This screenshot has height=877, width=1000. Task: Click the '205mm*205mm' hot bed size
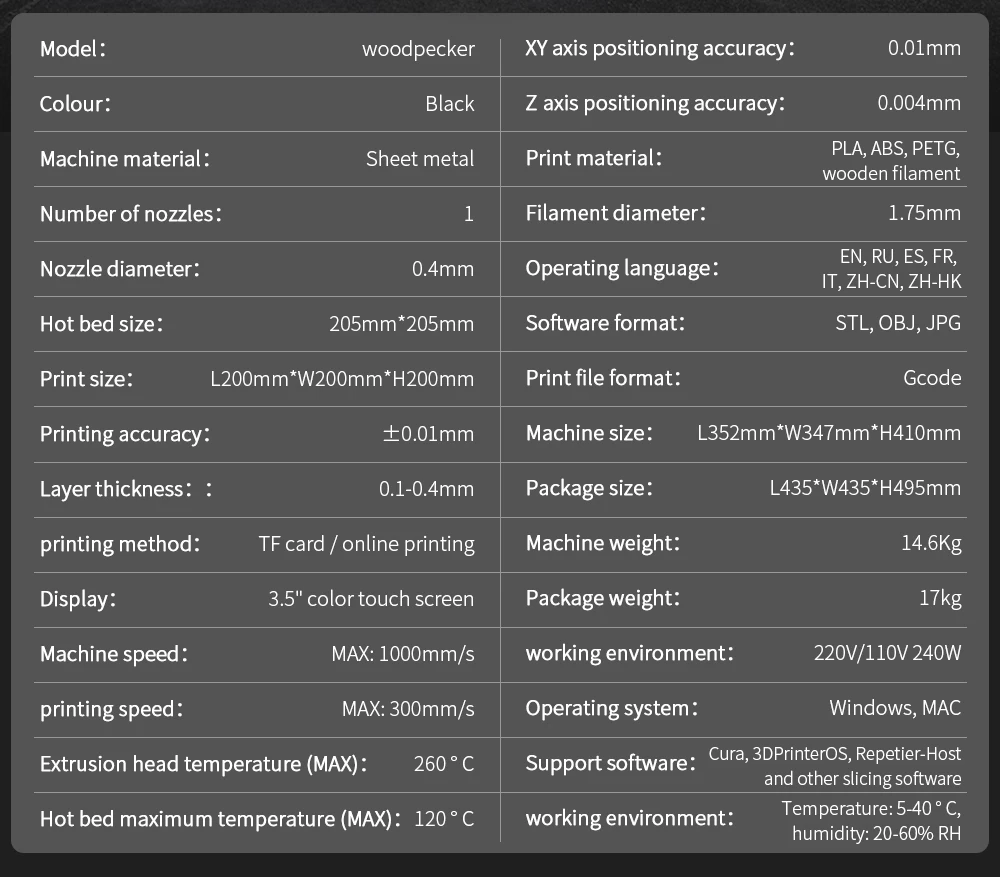(401, 324)
